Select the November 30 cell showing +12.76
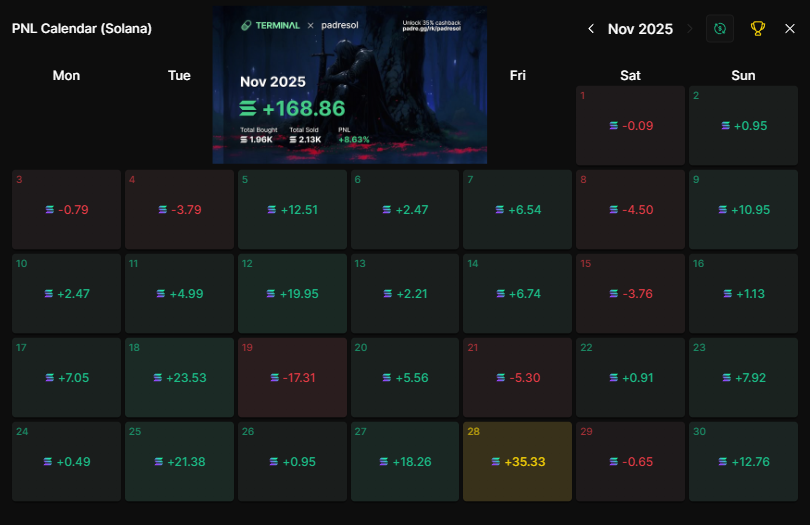 743,461
